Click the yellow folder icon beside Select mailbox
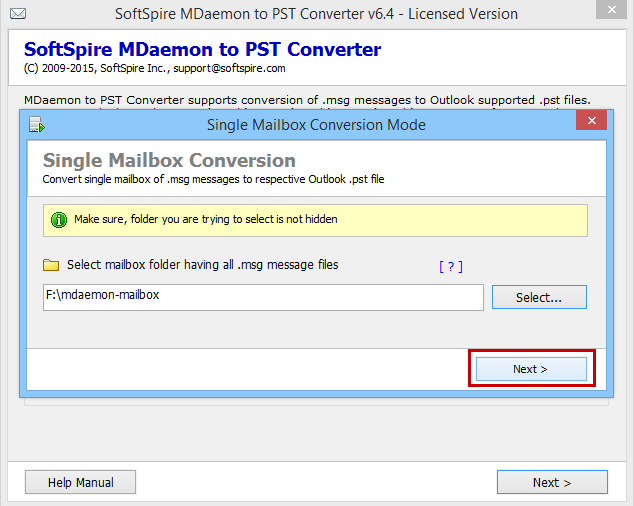 coord(51,265)
